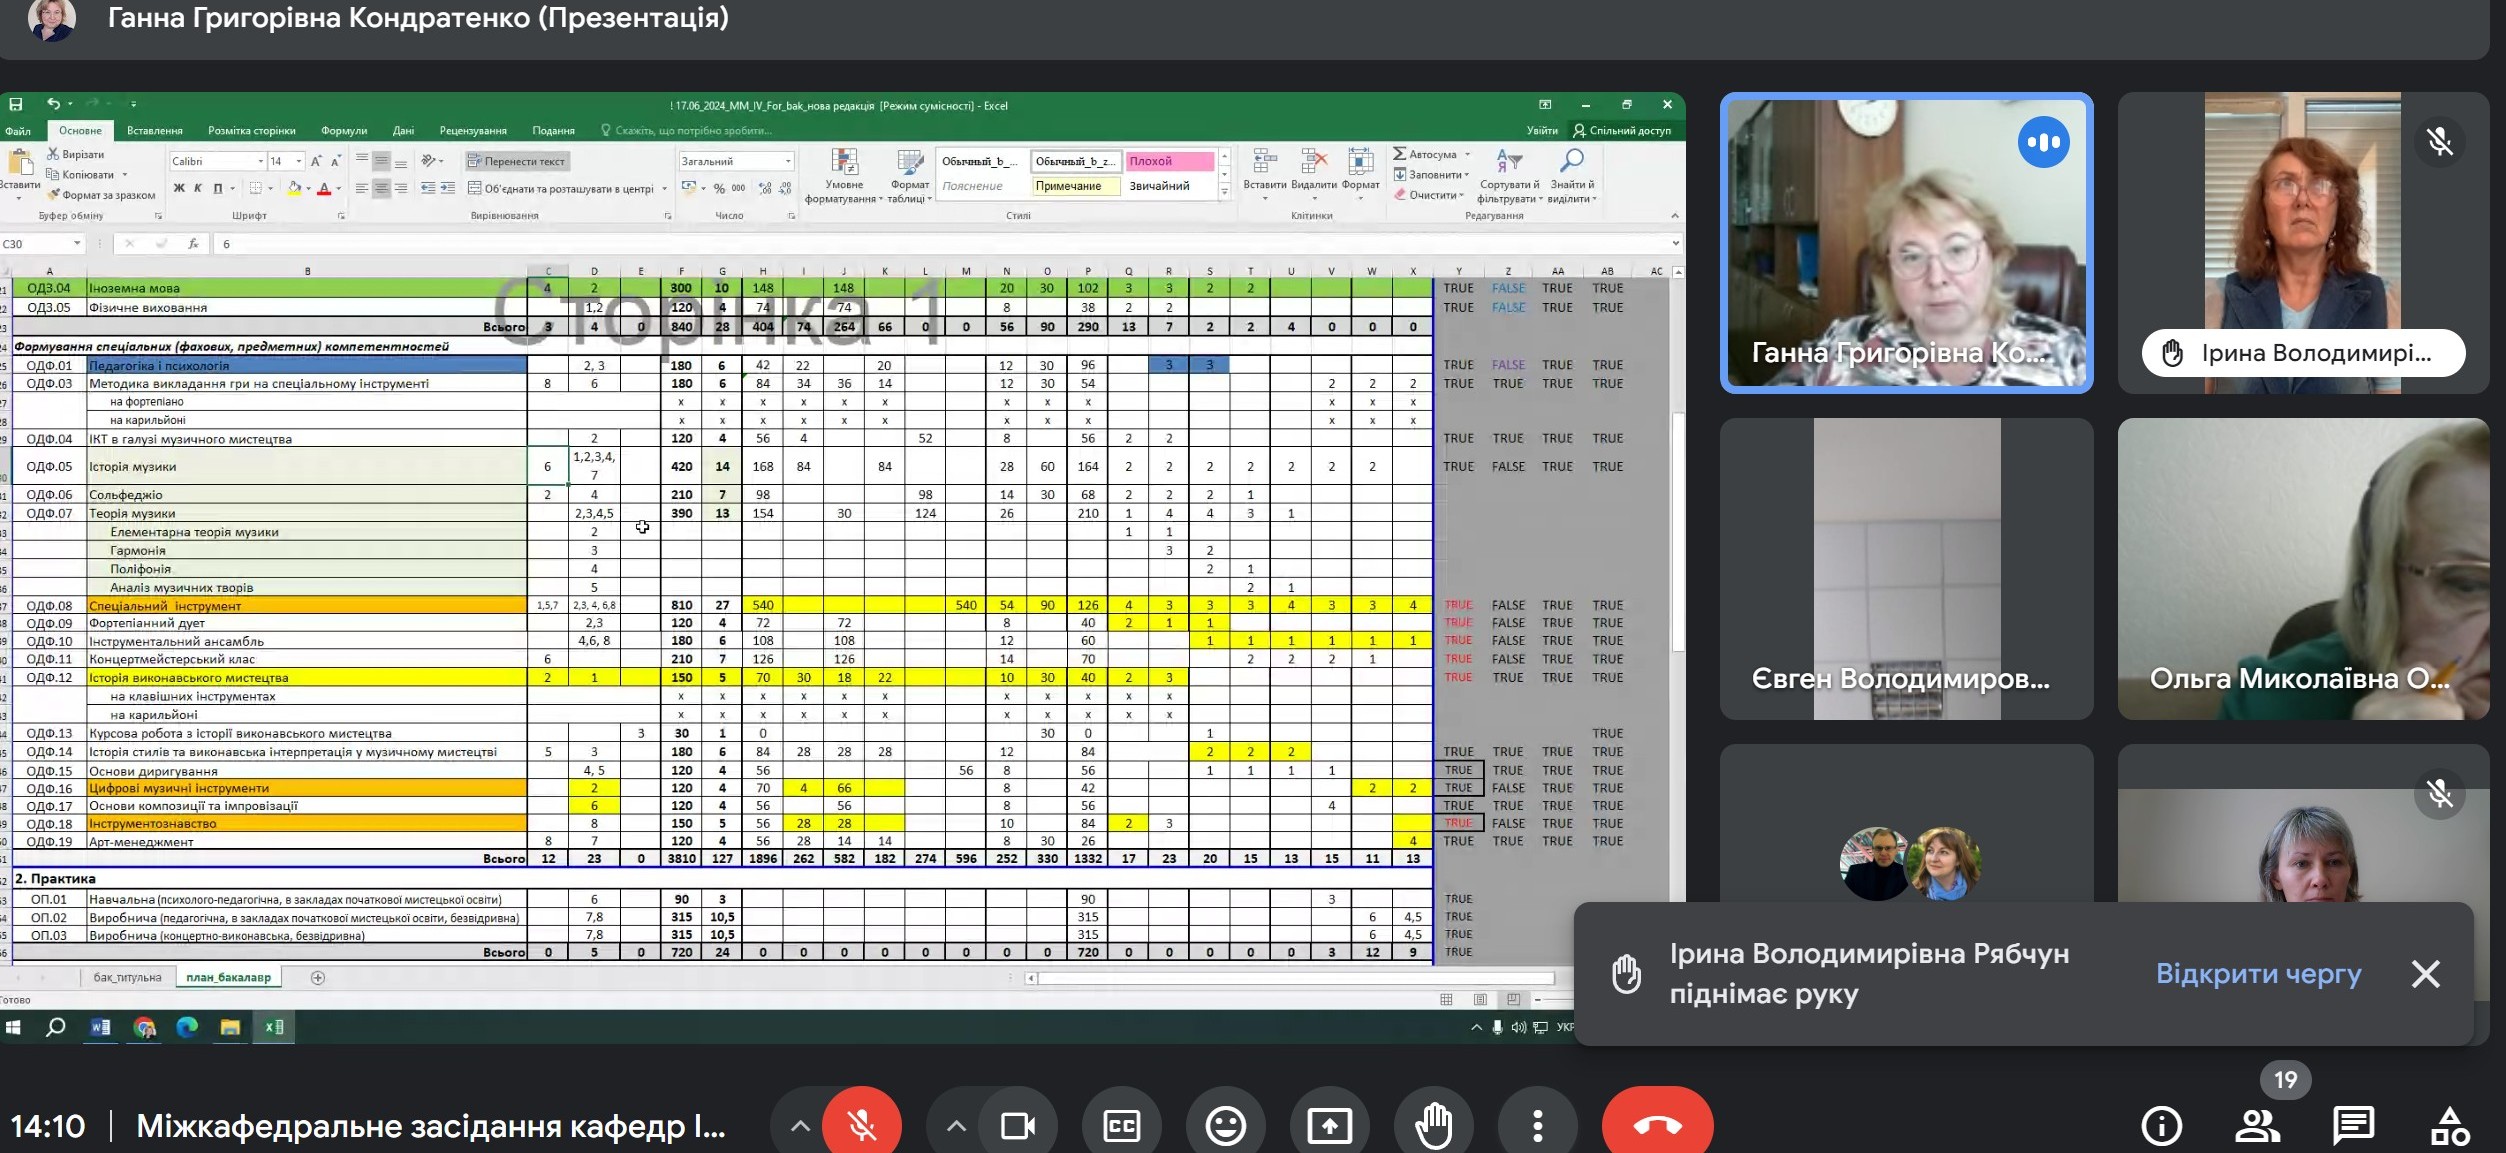Unmute the microphone toggle
The image size is (2506, 1153).
[861, 1126]
